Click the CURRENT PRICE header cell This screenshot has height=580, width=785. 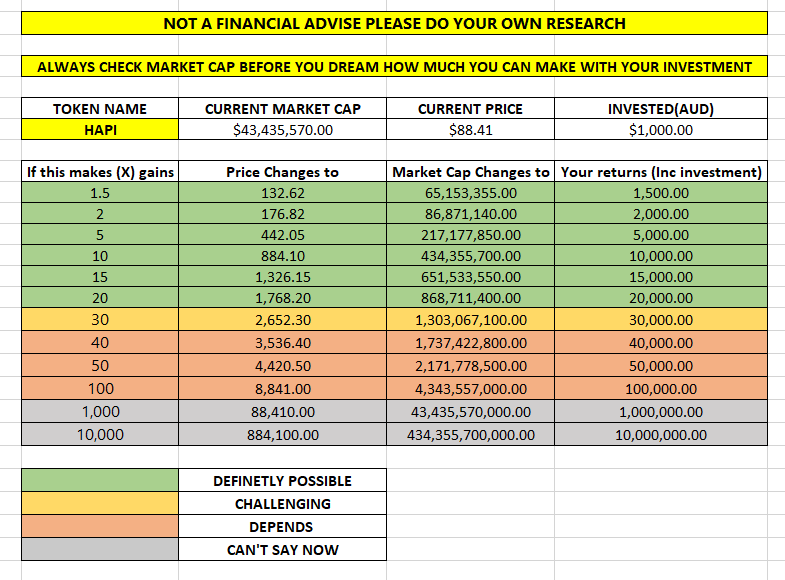pos(470,109)
